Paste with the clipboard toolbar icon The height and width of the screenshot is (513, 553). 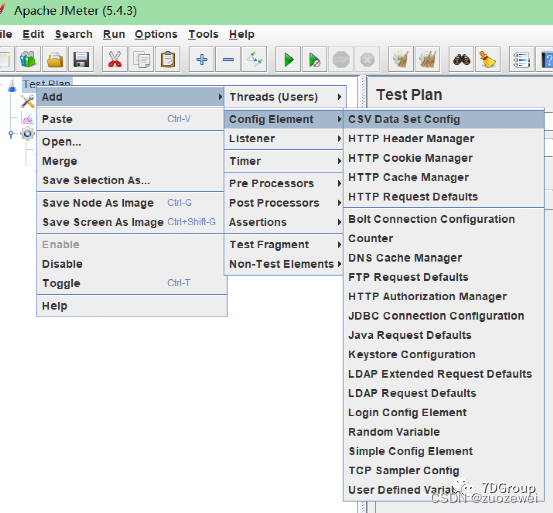click(168, 59)
